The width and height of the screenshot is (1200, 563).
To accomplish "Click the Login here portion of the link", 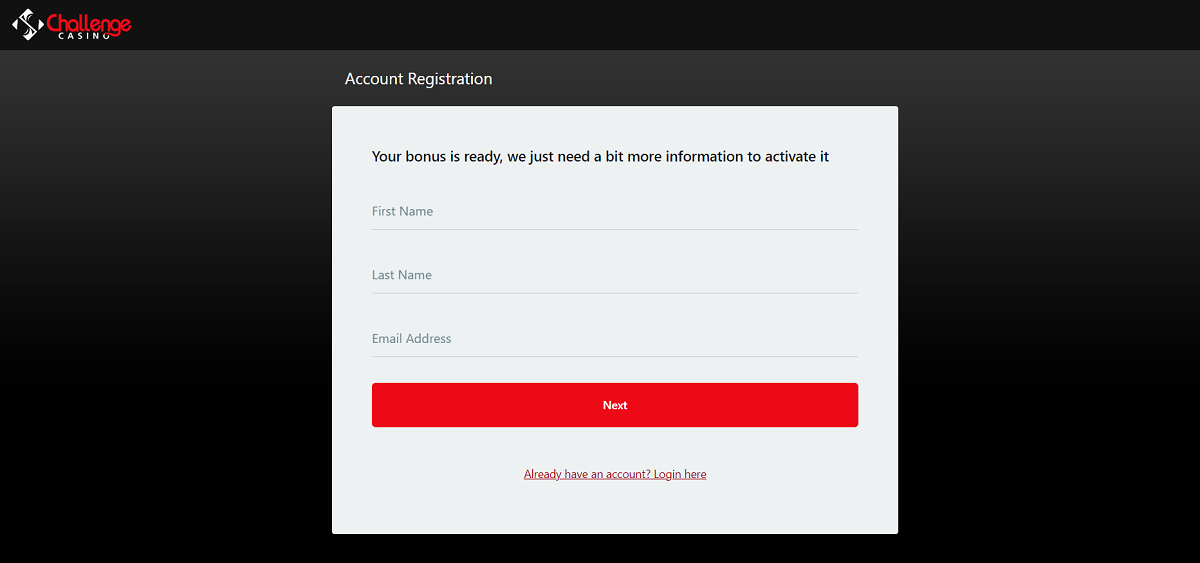I will 680,474.
